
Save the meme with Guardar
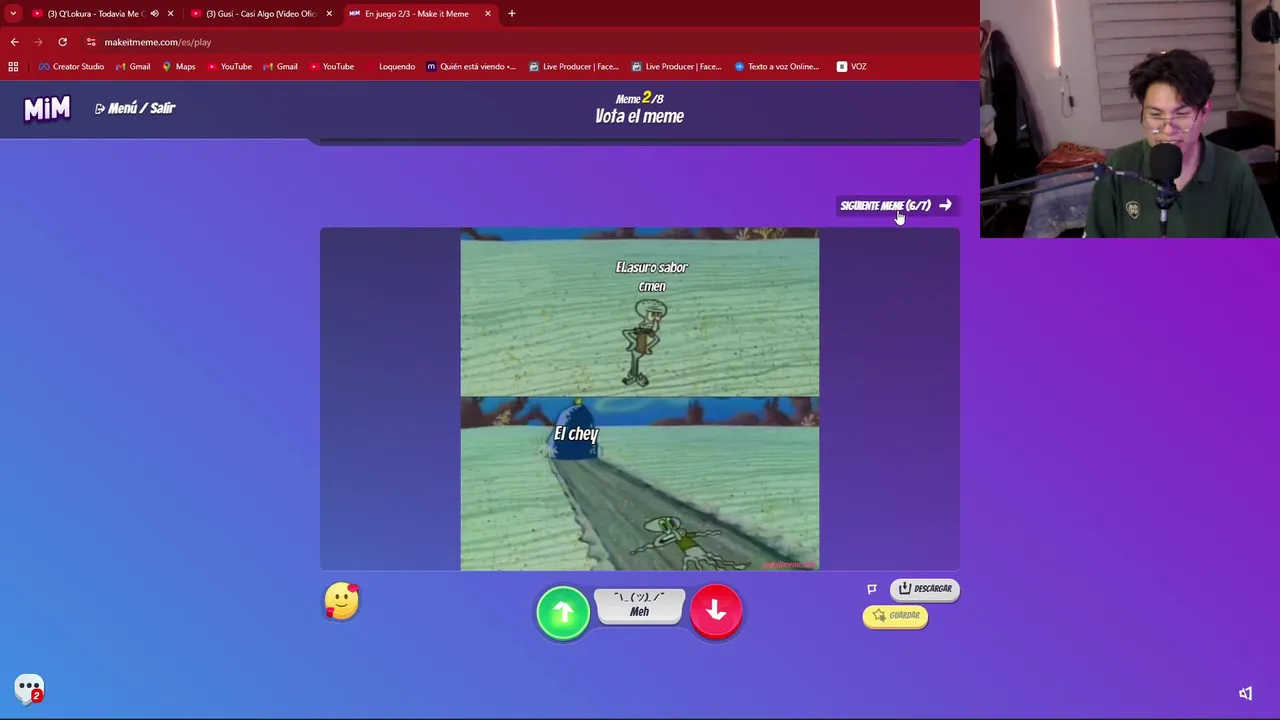tap(896, 616)
